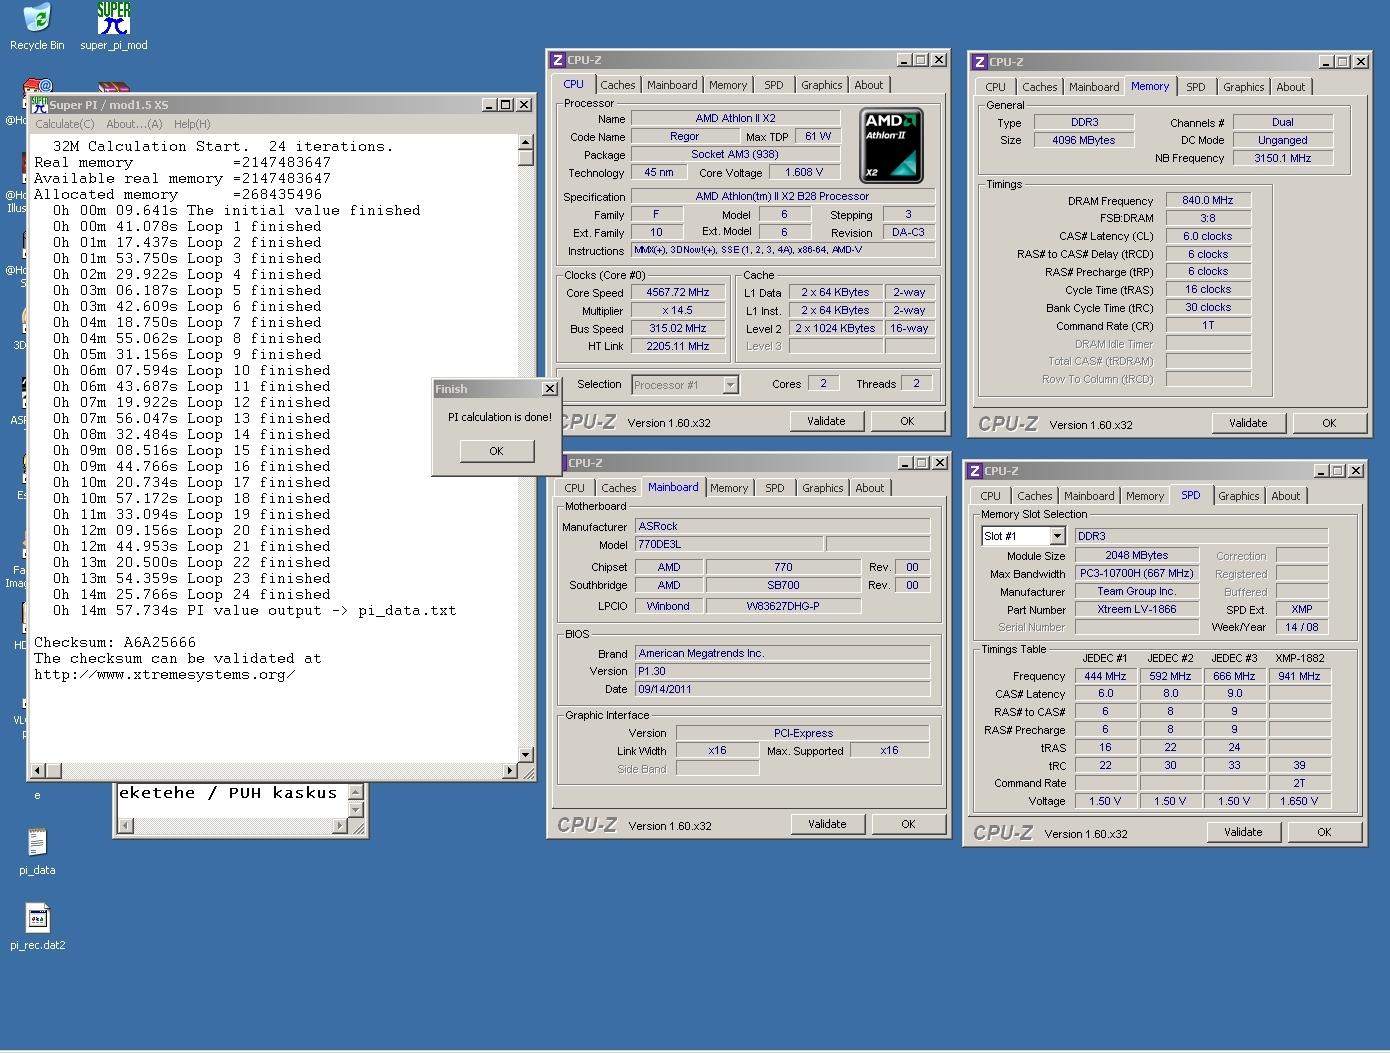1390x1053 pixels.
Task: Close the Finish dialog
Action: click(549, 389)
